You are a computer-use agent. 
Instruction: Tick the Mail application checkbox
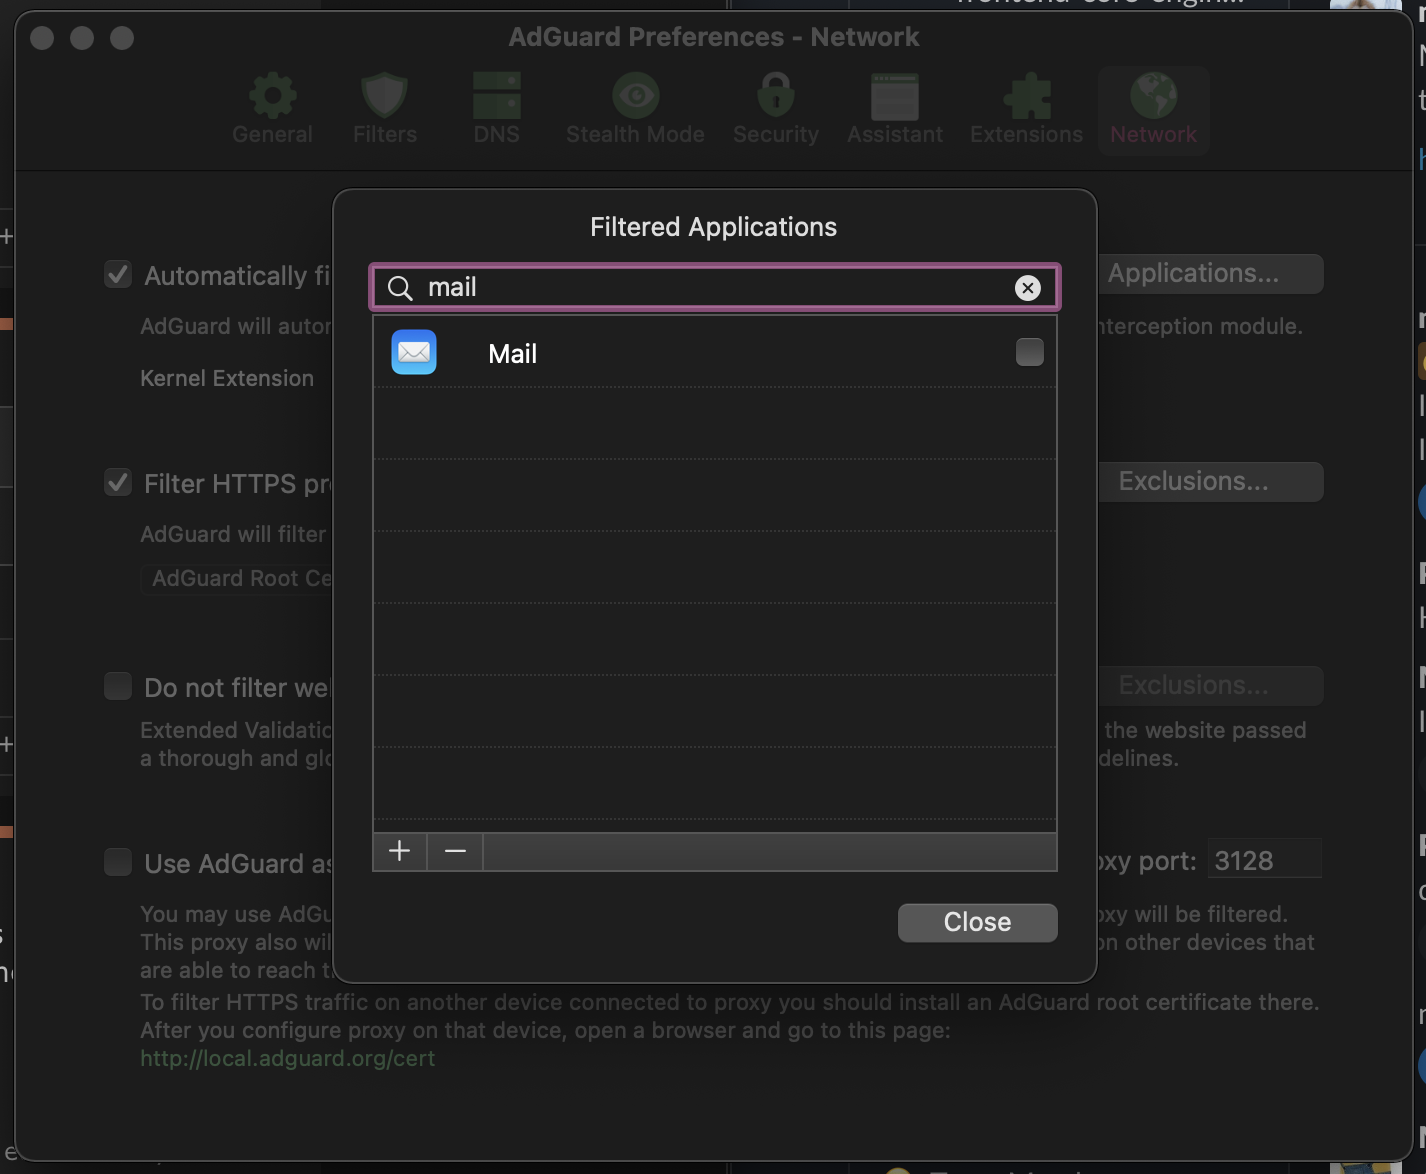tap(1029, 352)
